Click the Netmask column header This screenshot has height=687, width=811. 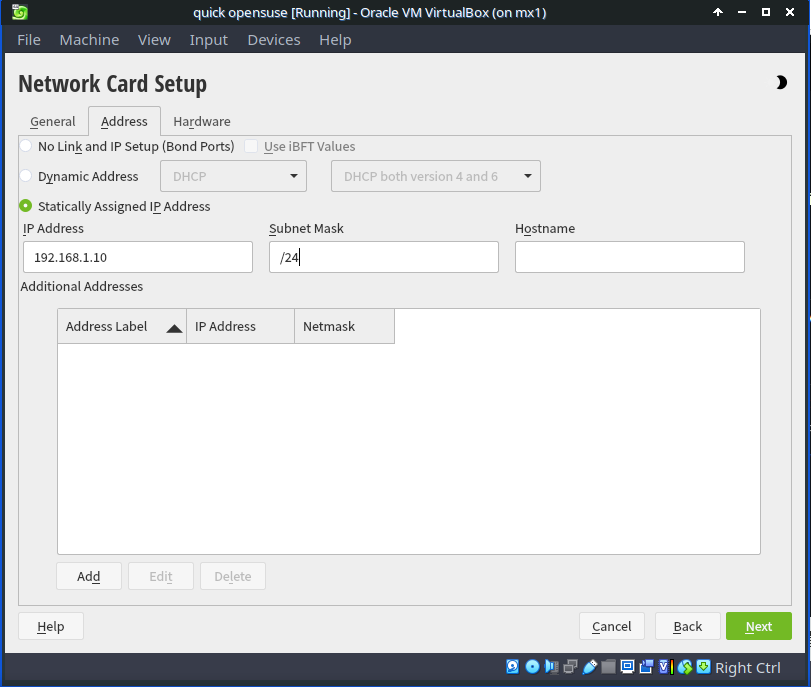[x=344, y=326]
